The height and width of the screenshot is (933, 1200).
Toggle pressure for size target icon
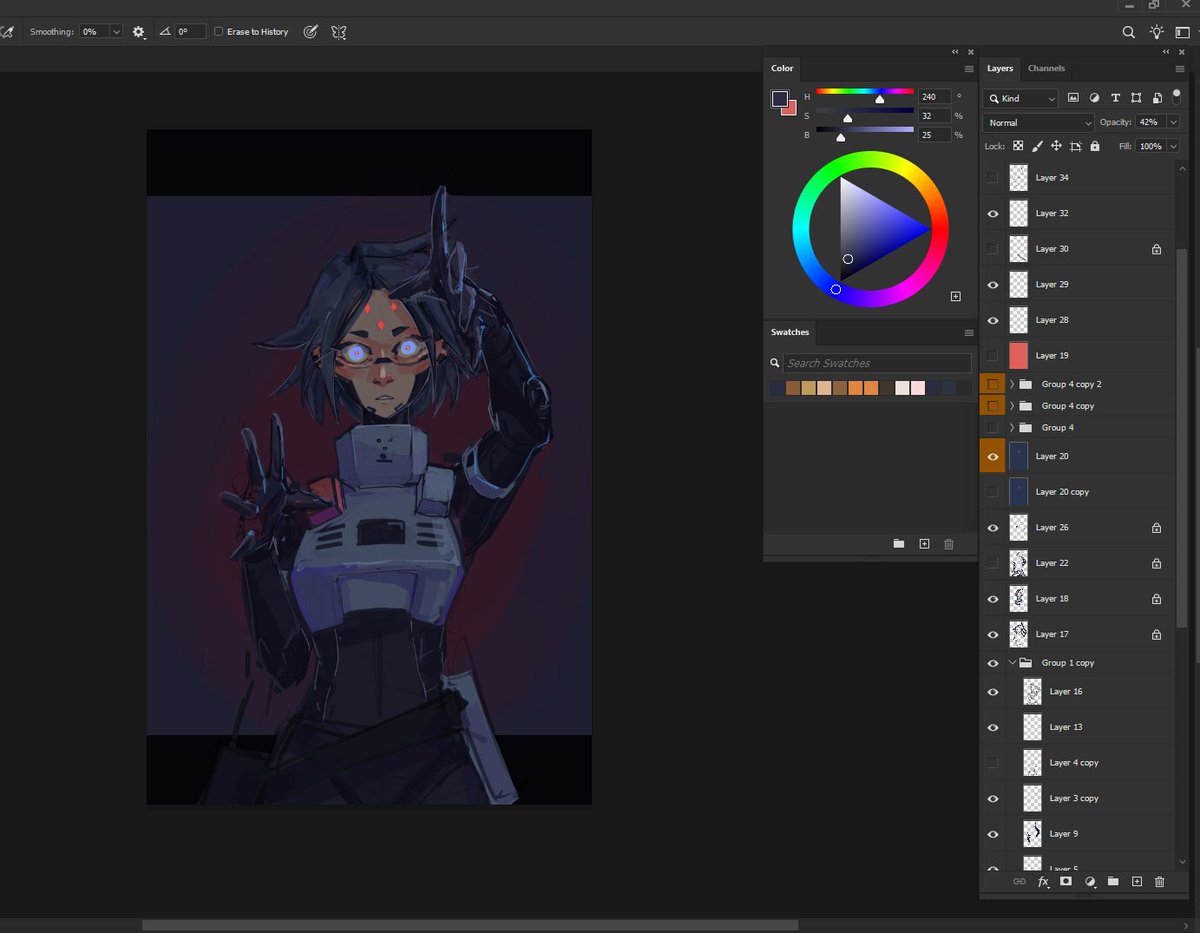[x=310, y=32]
